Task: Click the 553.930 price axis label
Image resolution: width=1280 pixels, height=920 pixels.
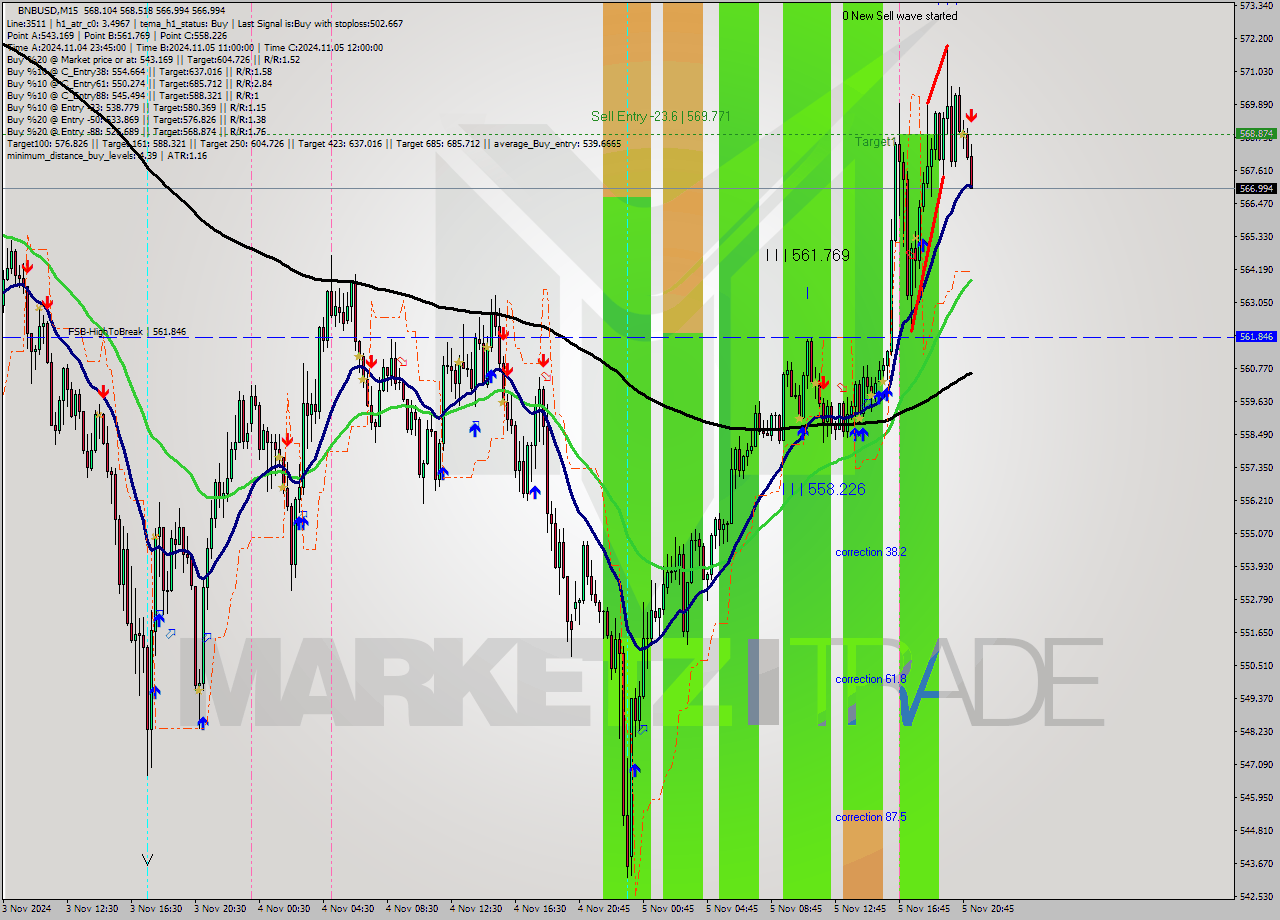Action: pyautogui.click(x=1256, y=566)
